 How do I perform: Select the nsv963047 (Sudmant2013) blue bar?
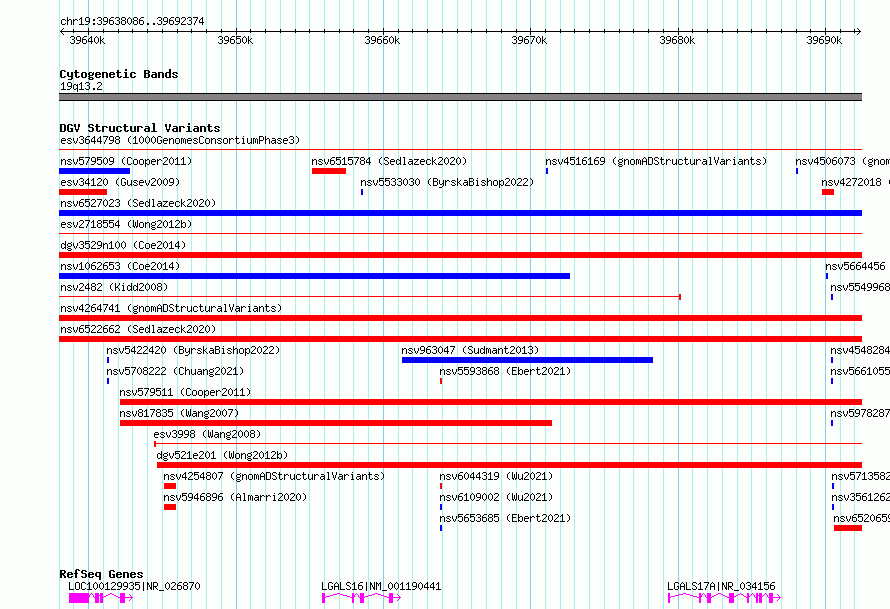527,360
